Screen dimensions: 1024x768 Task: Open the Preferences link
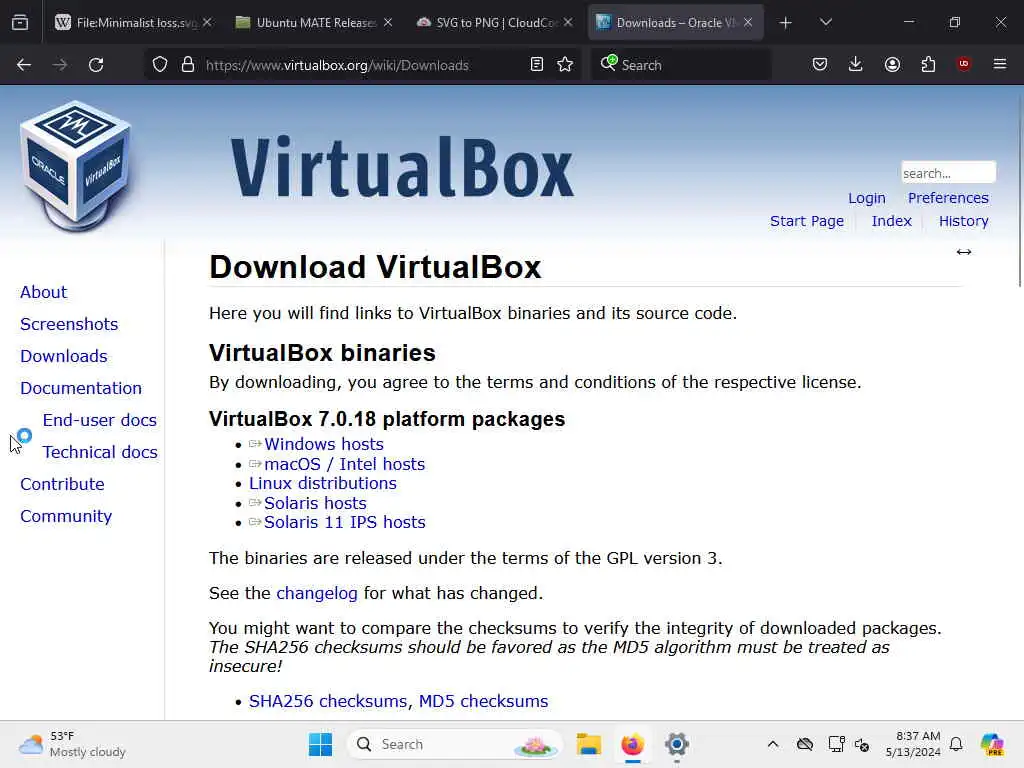point(948,198)
